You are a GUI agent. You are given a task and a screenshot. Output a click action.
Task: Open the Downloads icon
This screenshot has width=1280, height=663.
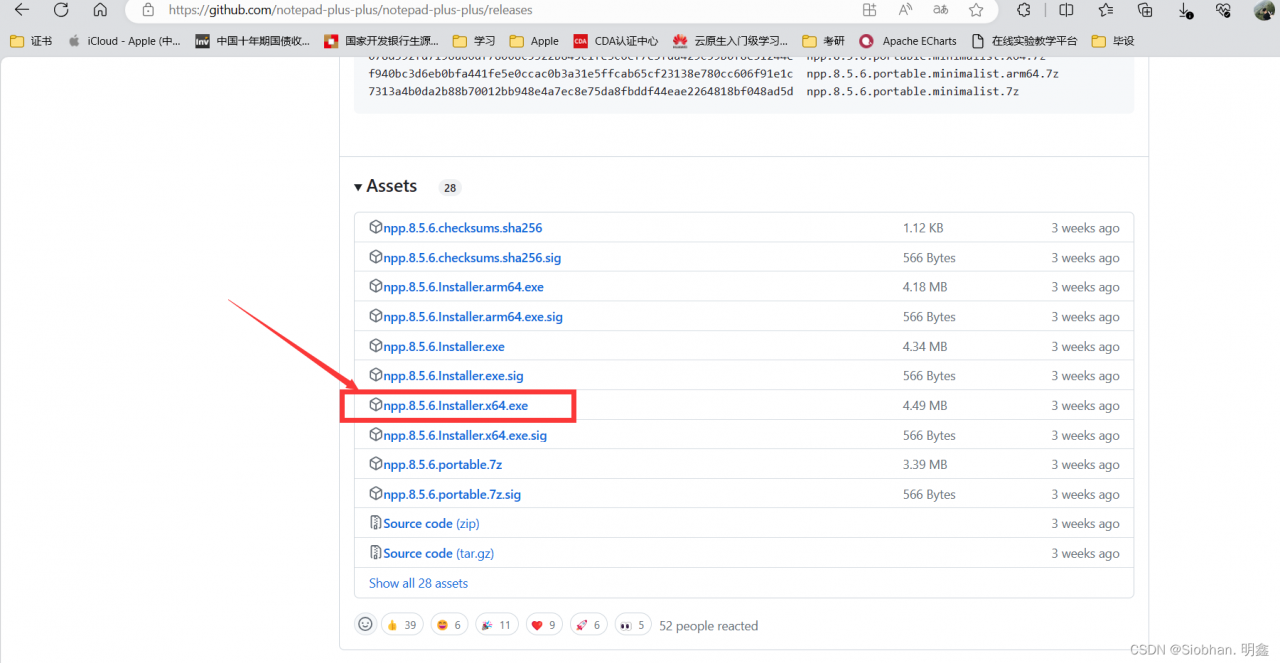pyautogui.click(x=1185, y=10)
